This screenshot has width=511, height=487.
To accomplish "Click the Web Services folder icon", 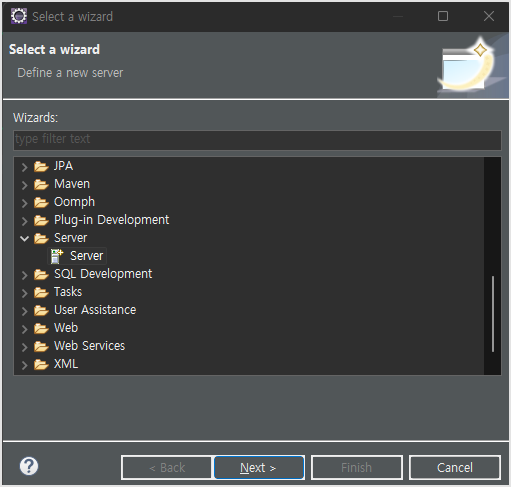I will (x=41, y=346).
